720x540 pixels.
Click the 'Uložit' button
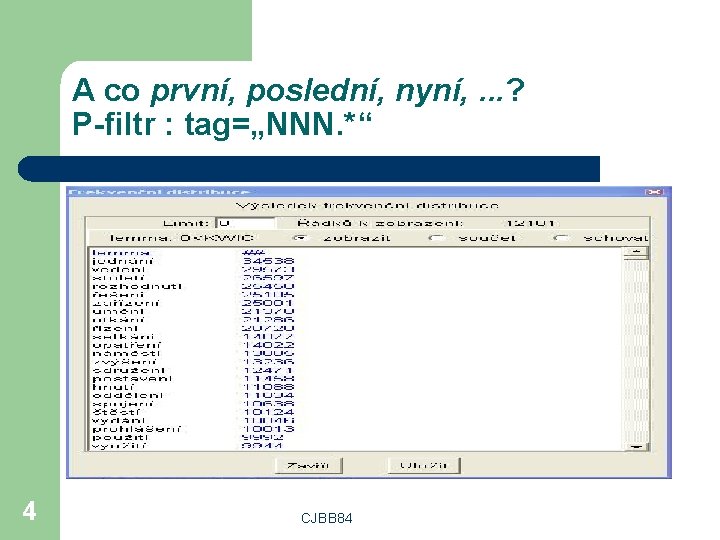(x=423, y=465)
